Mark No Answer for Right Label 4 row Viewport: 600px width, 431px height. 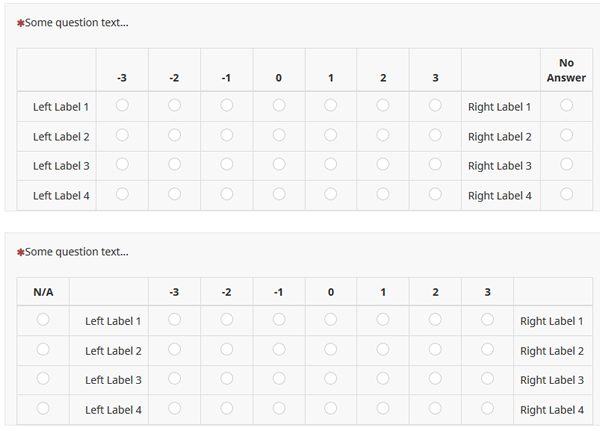[566, 194]
